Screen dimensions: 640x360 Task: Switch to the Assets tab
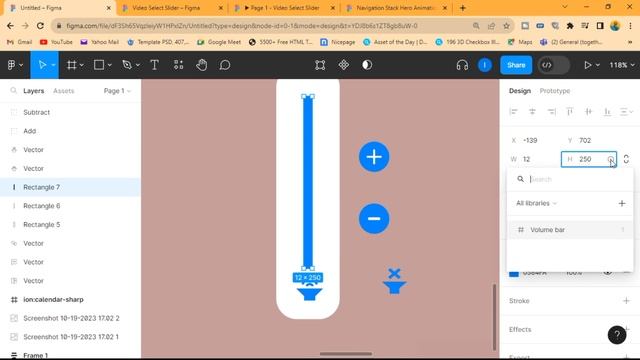pos(64,91)
